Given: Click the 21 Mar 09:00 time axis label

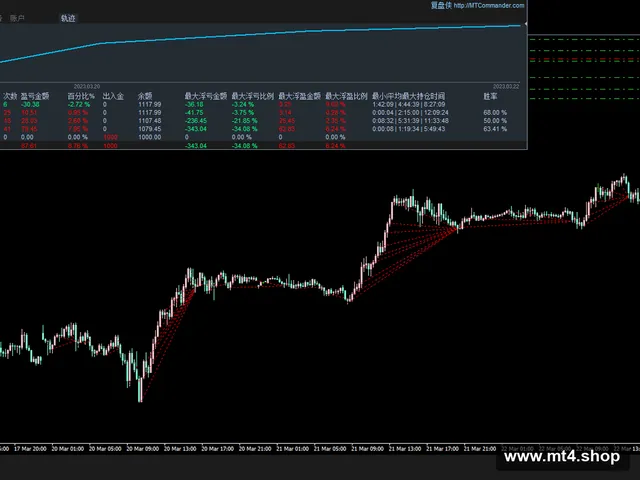Looking at the screenshot, I should 368,449.
